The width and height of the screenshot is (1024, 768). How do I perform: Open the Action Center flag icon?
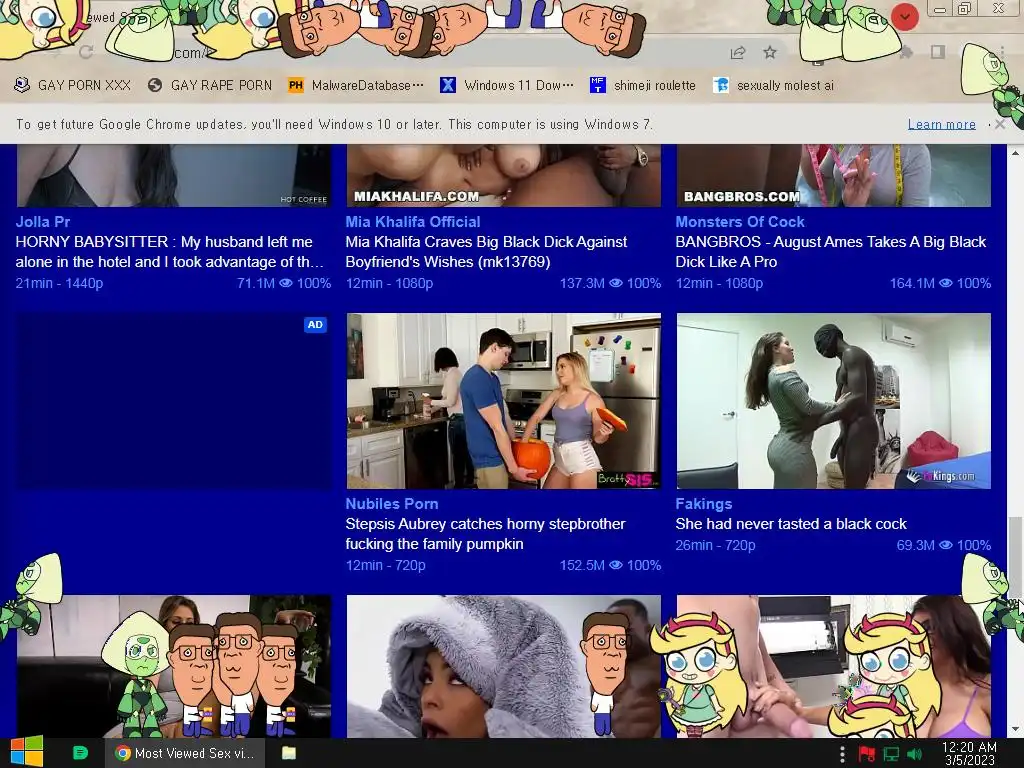[x=867, y=754]
